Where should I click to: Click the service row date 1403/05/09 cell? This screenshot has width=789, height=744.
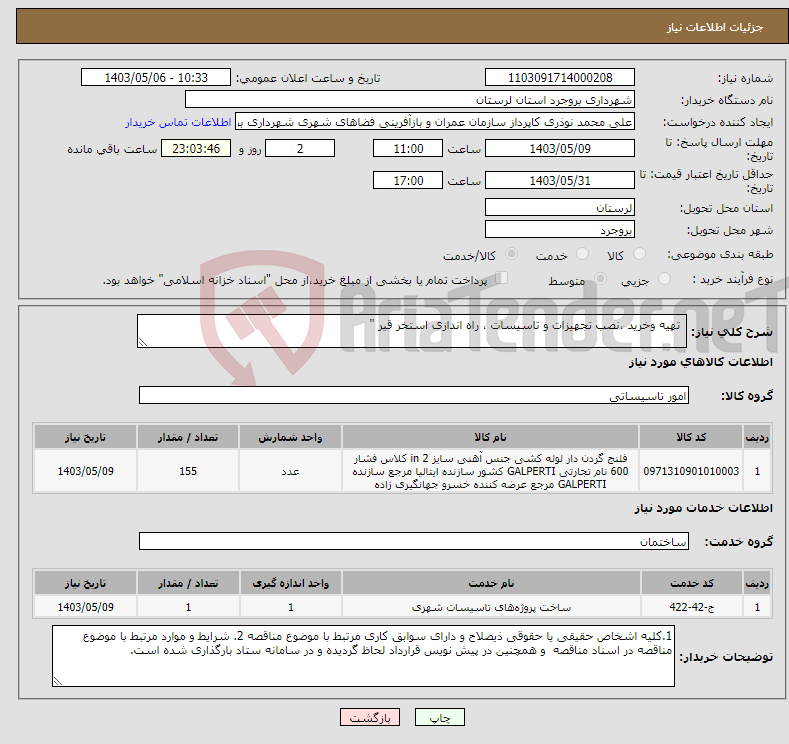[86, 607]
